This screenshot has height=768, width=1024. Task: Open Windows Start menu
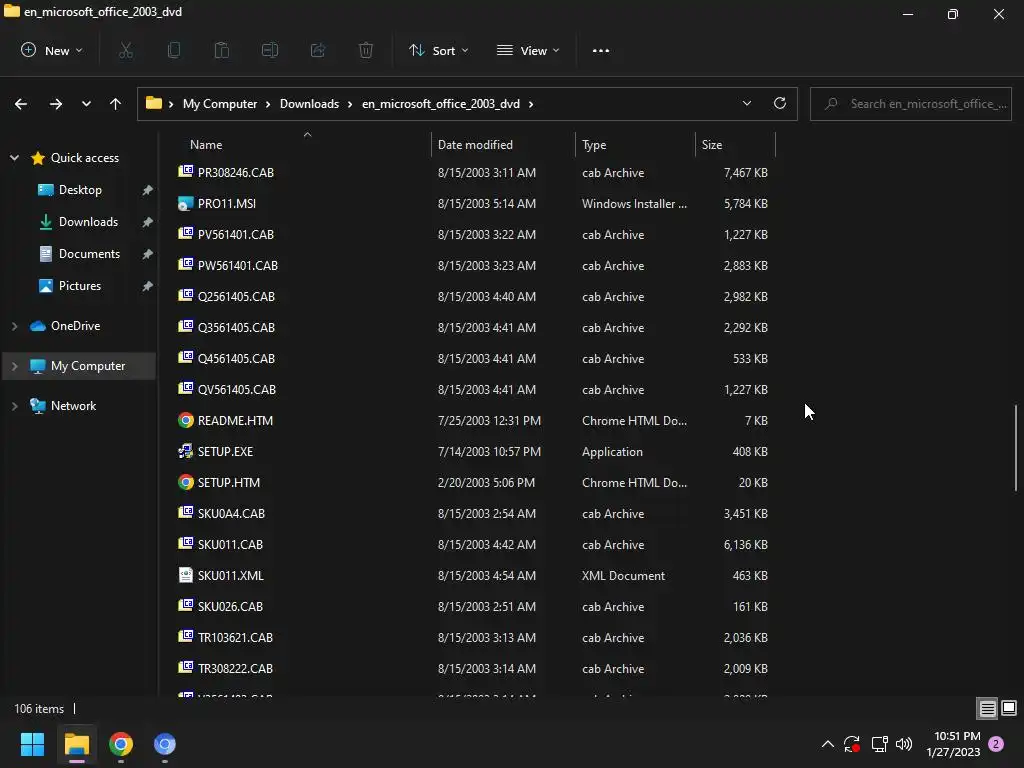tap(32, 744)
